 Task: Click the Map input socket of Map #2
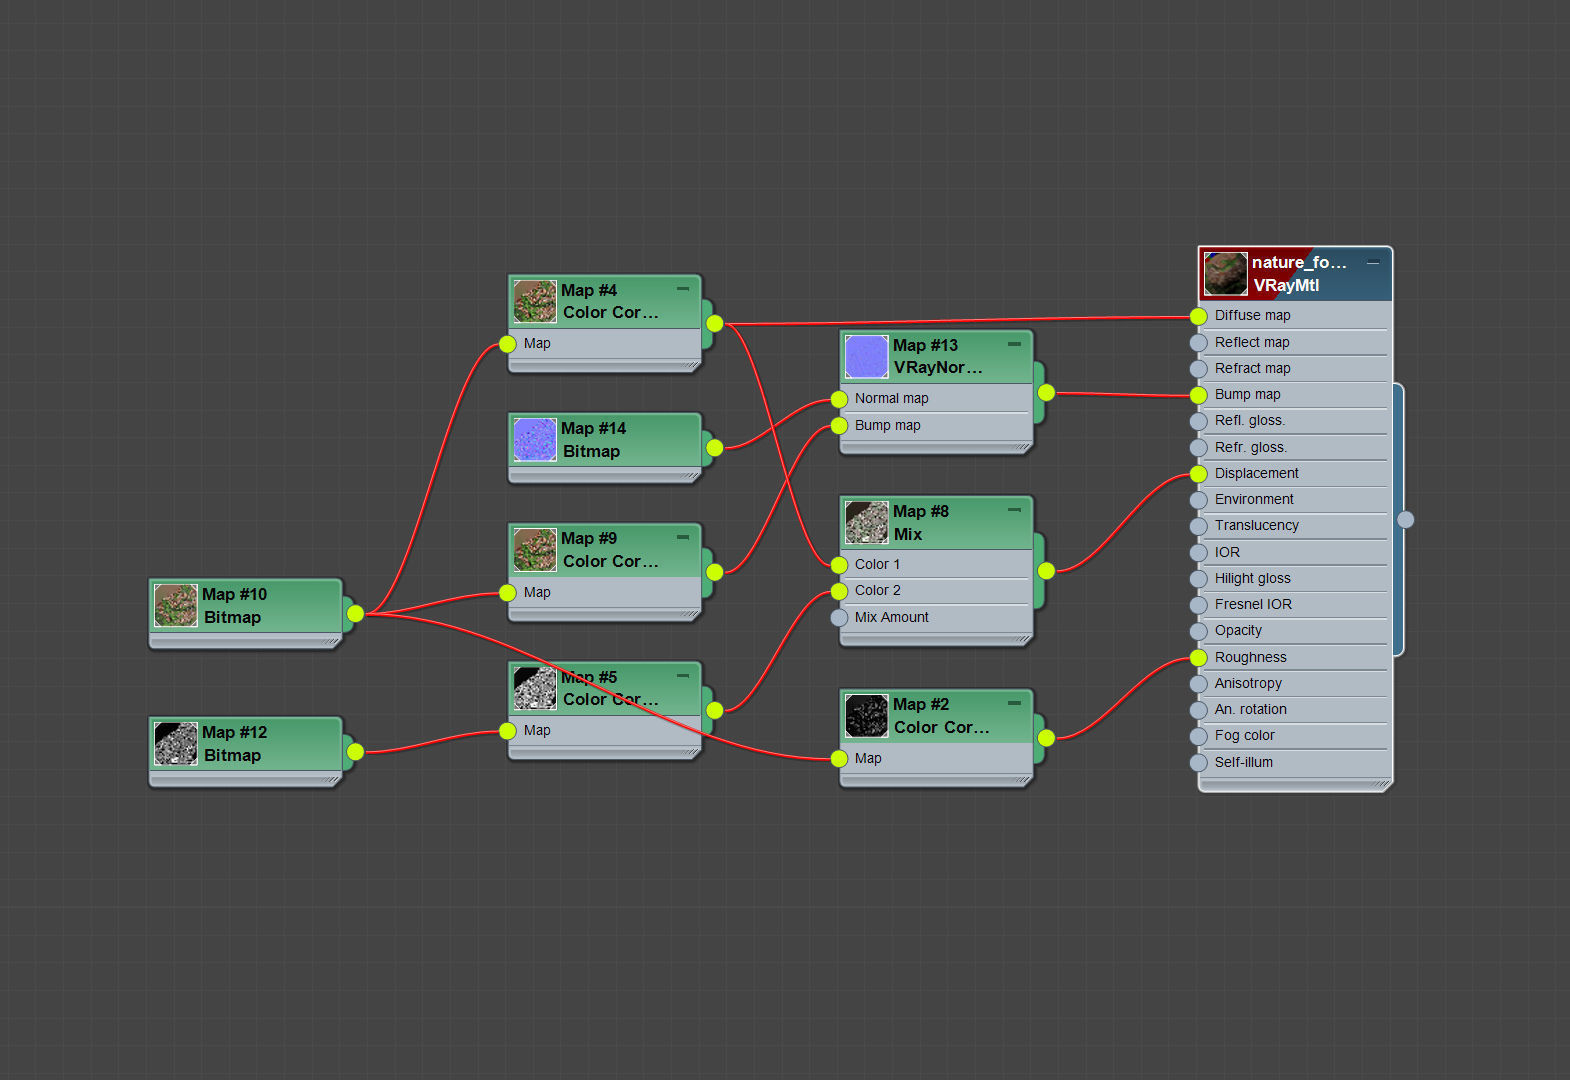[x=839, y=759]
